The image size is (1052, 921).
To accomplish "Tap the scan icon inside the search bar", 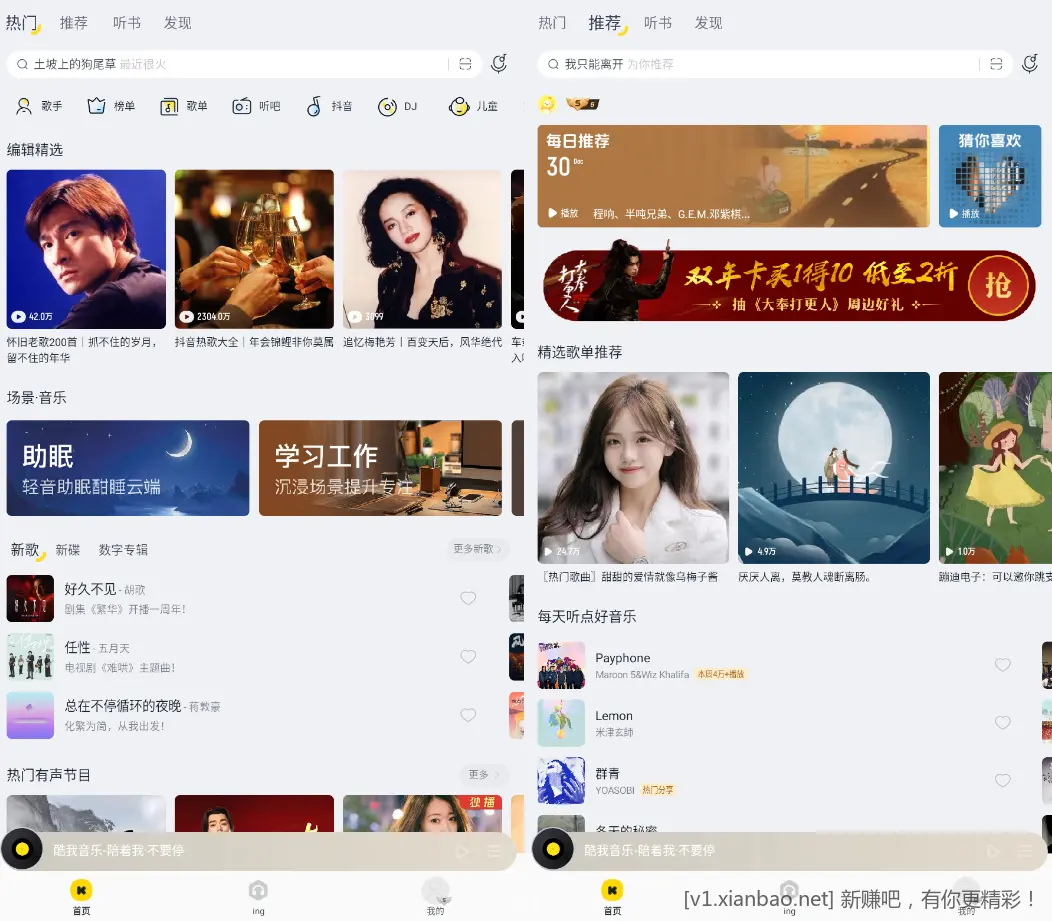I will (x=466, y=63).
